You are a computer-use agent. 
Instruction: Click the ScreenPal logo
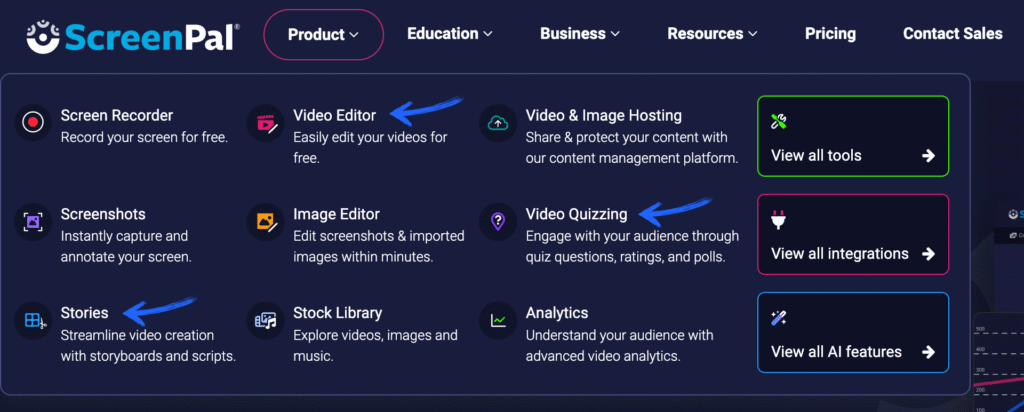click(x=133, y=35)
